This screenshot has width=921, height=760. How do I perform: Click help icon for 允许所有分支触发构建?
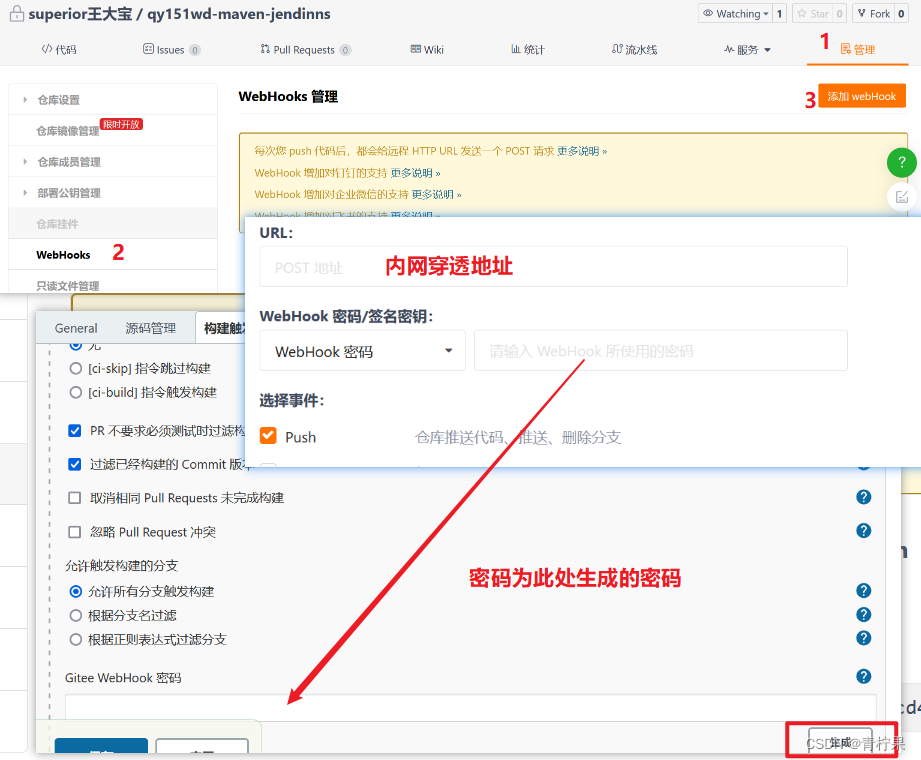click(x=863, y=590)
